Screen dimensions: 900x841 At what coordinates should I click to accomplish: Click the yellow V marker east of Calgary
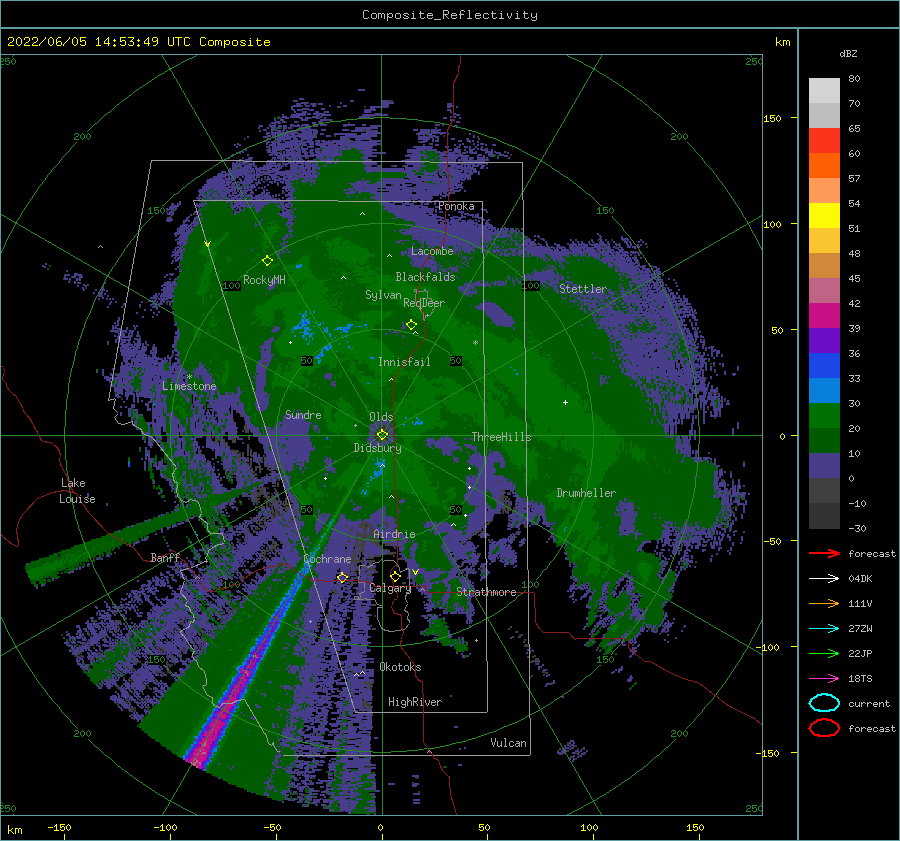click(415, 571)
